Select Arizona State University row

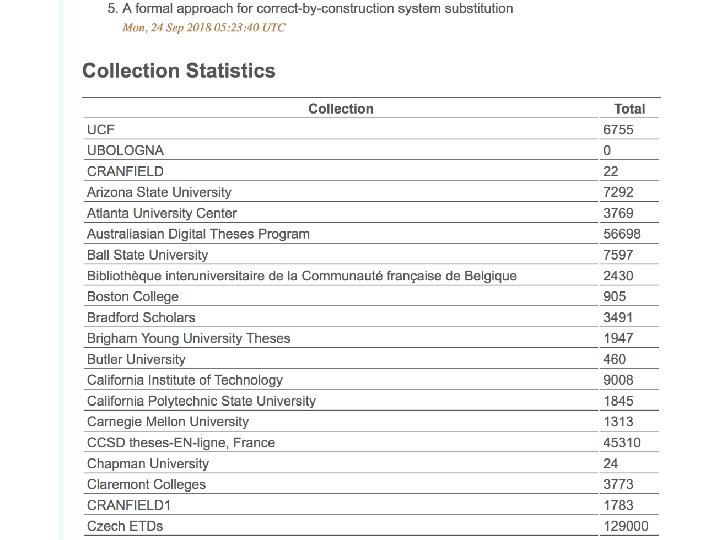pyautogui.click(x=371, y=192)
